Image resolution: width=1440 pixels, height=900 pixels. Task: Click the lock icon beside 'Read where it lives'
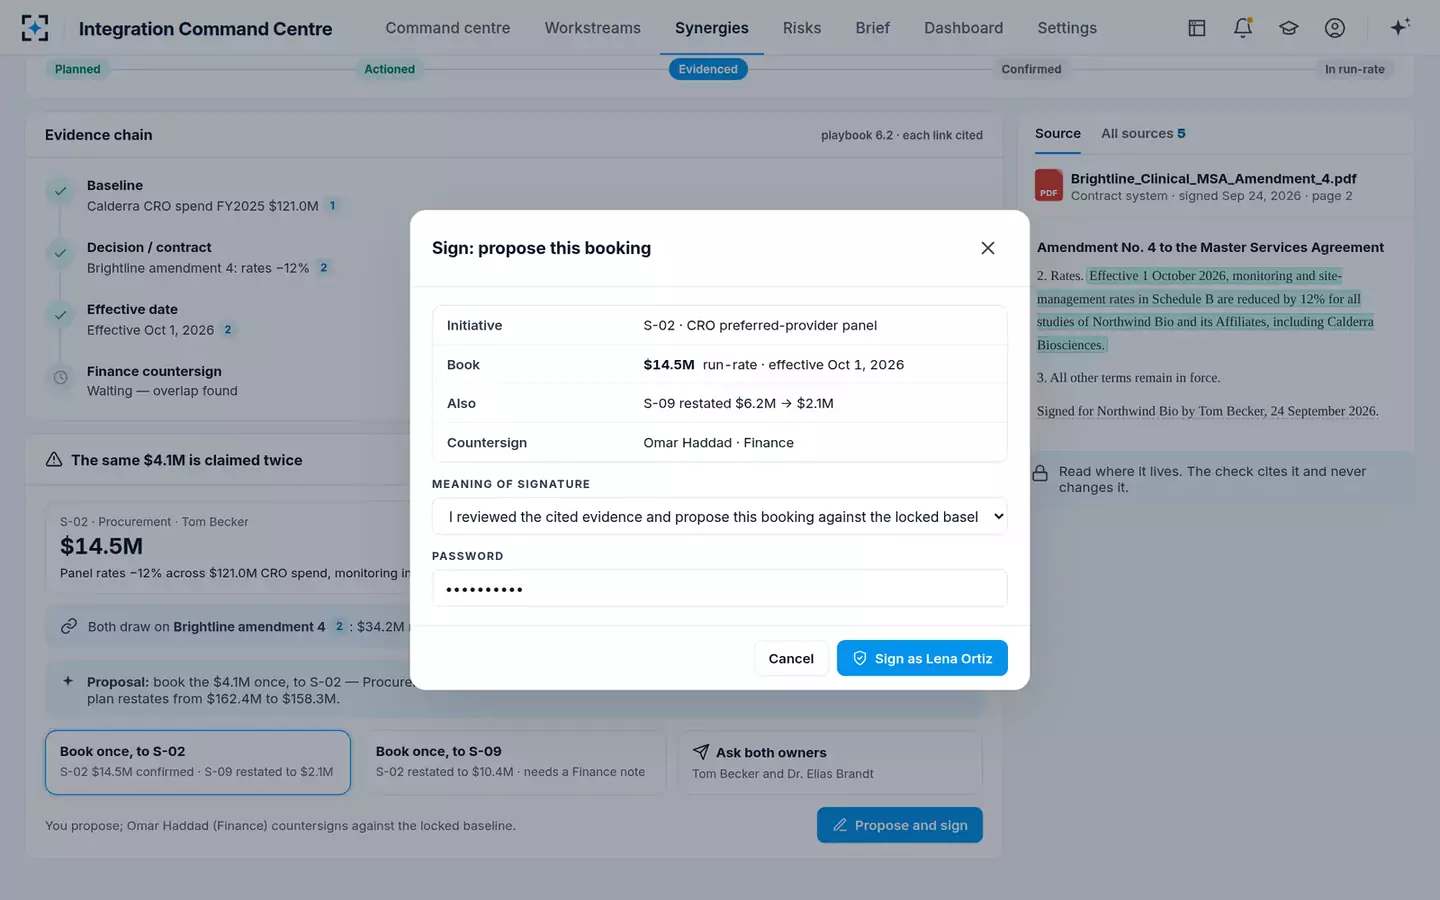click(1040, 473)
